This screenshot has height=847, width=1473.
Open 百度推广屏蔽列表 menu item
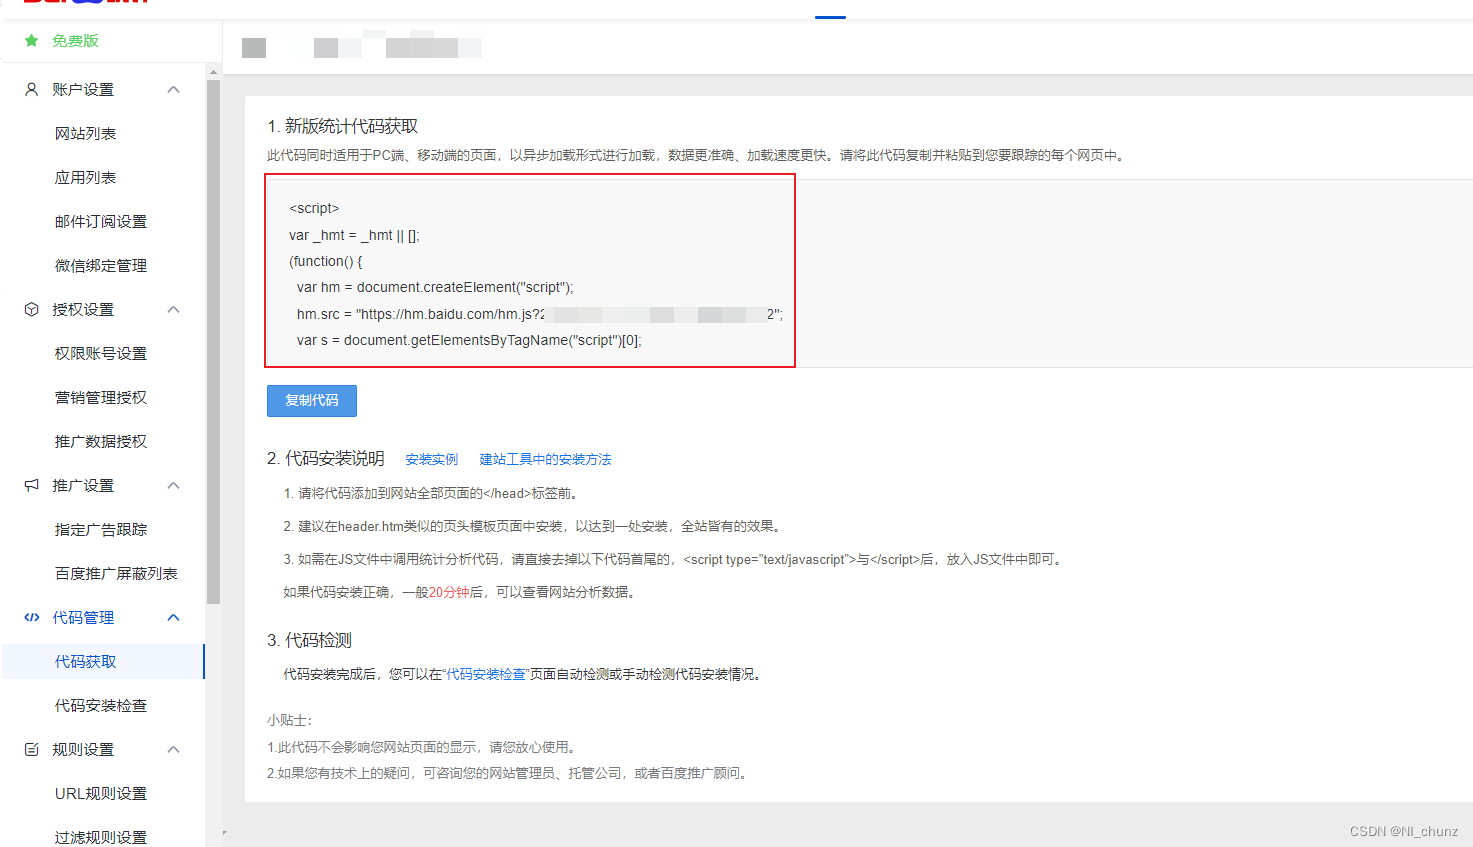pos(116,573)
